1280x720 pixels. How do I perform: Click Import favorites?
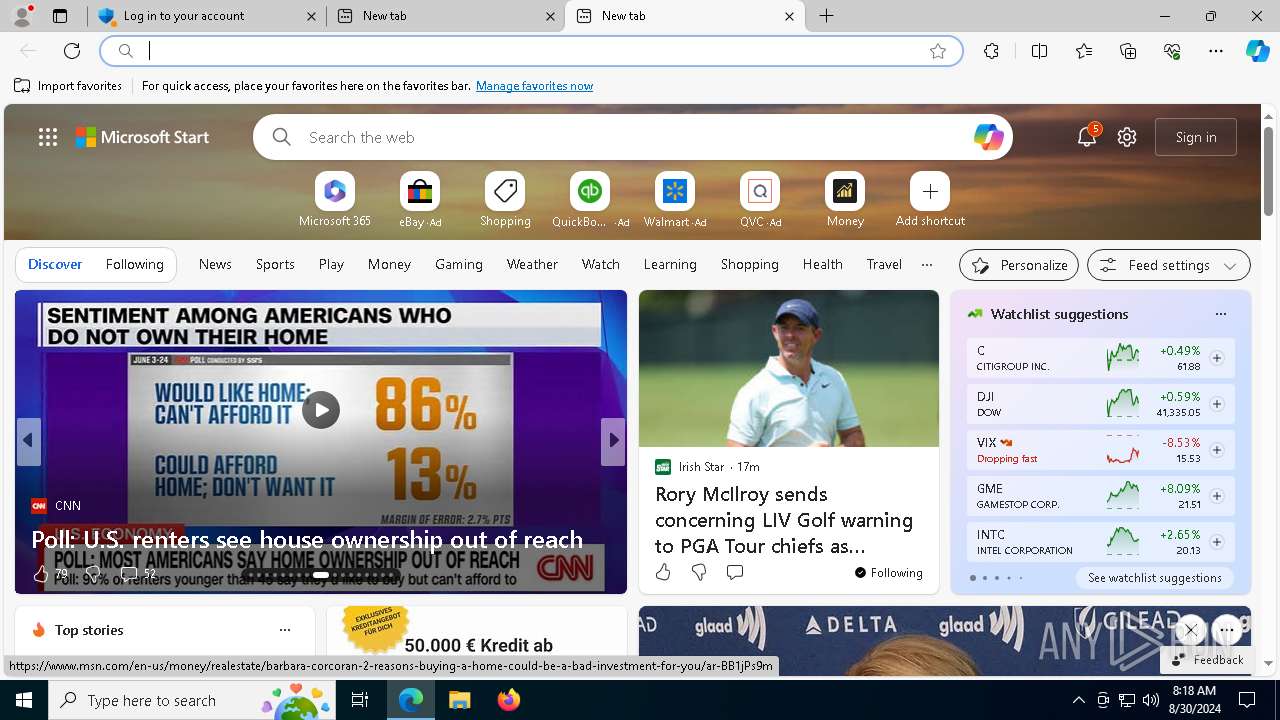tap(68, 86)
